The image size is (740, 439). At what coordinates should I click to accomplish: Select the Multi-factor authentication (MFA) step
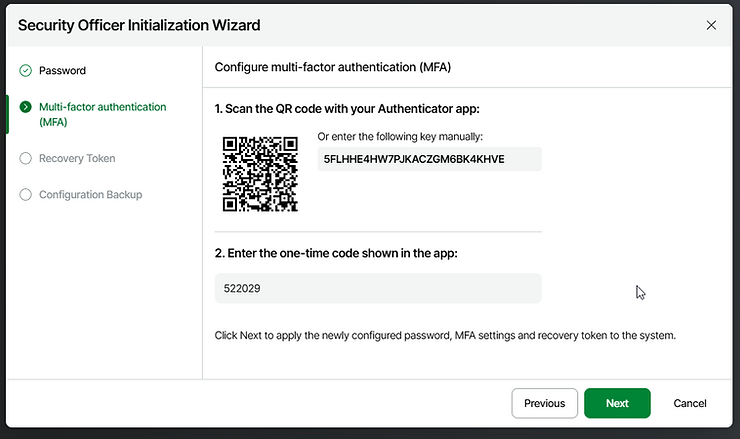[x=102, y=114]
